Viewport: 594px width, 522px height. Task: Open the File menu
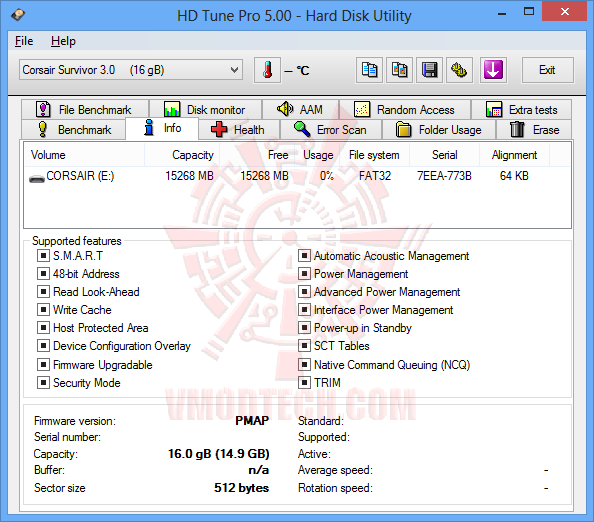pos(24,41)
